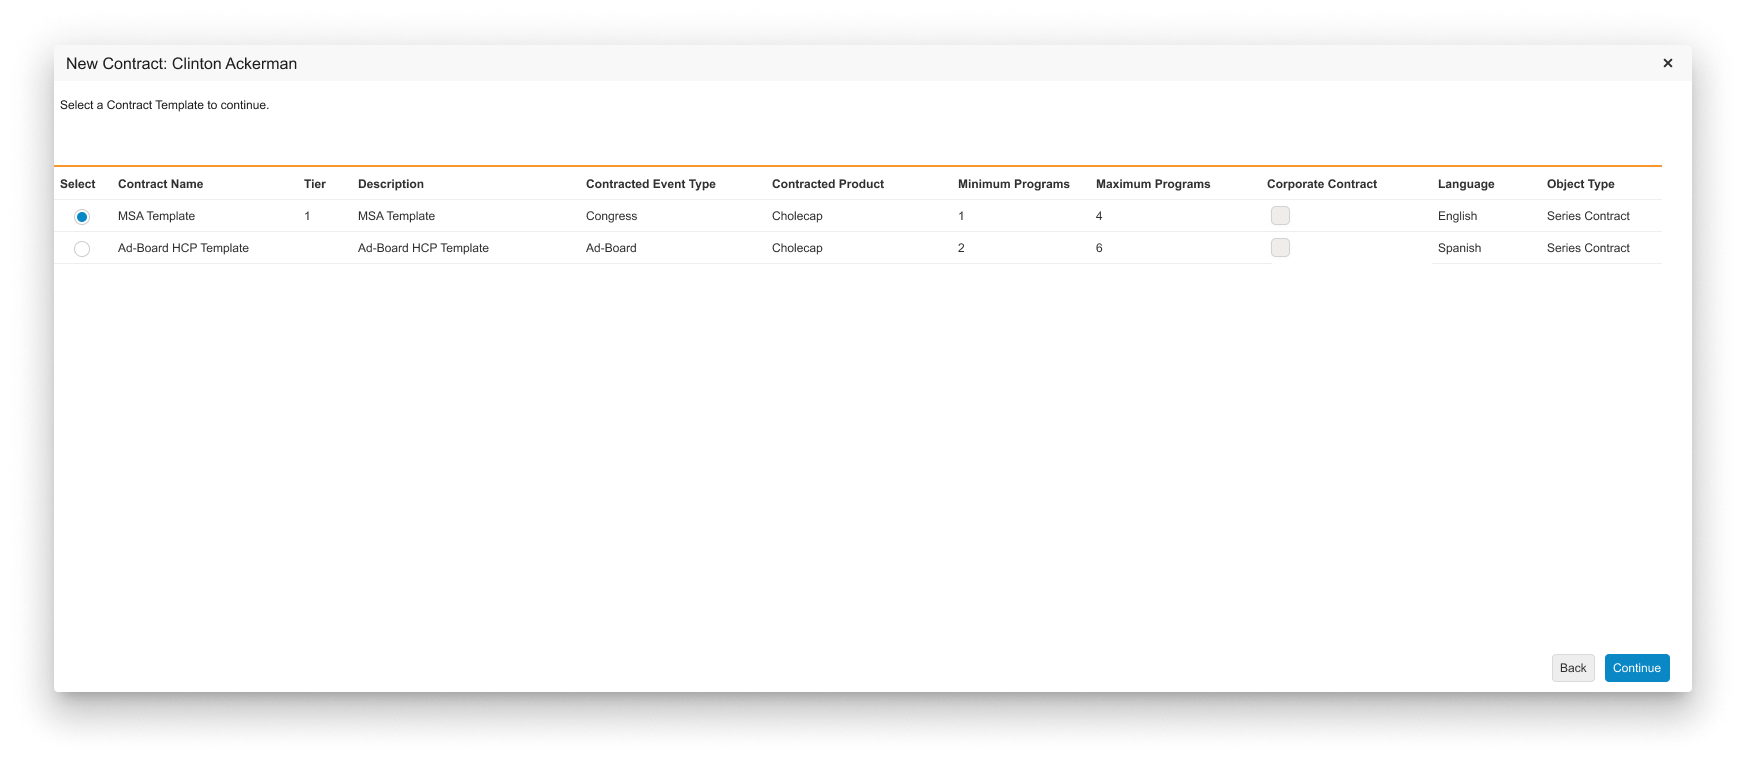Viewport: 1746px width, 757px height.
Task: Select the MSA Template radio button
Action: click(x=82, y=217)
